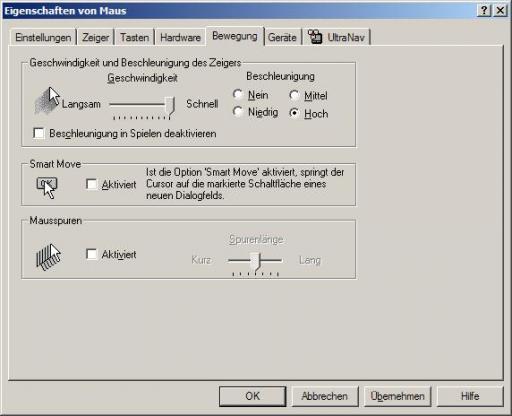
Task: Switch to the Tasten tab
Action: coord(134,37)
